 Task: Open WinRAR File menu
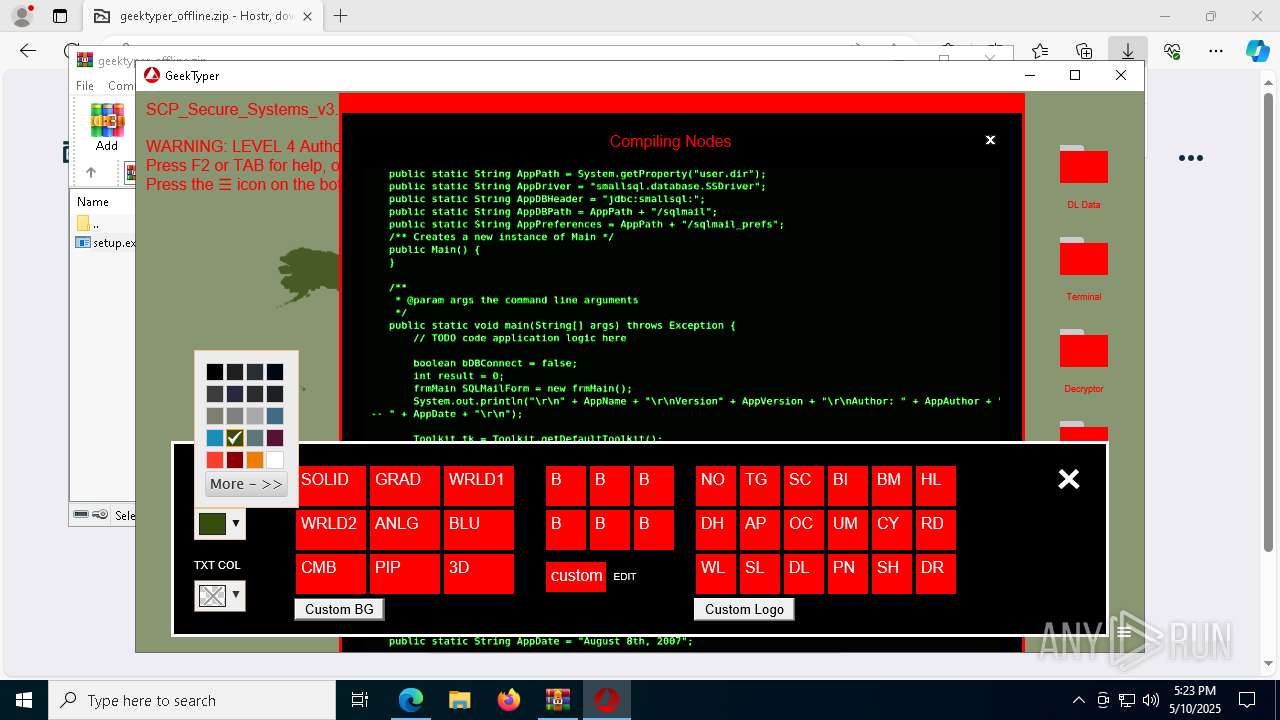pos(85,86)
